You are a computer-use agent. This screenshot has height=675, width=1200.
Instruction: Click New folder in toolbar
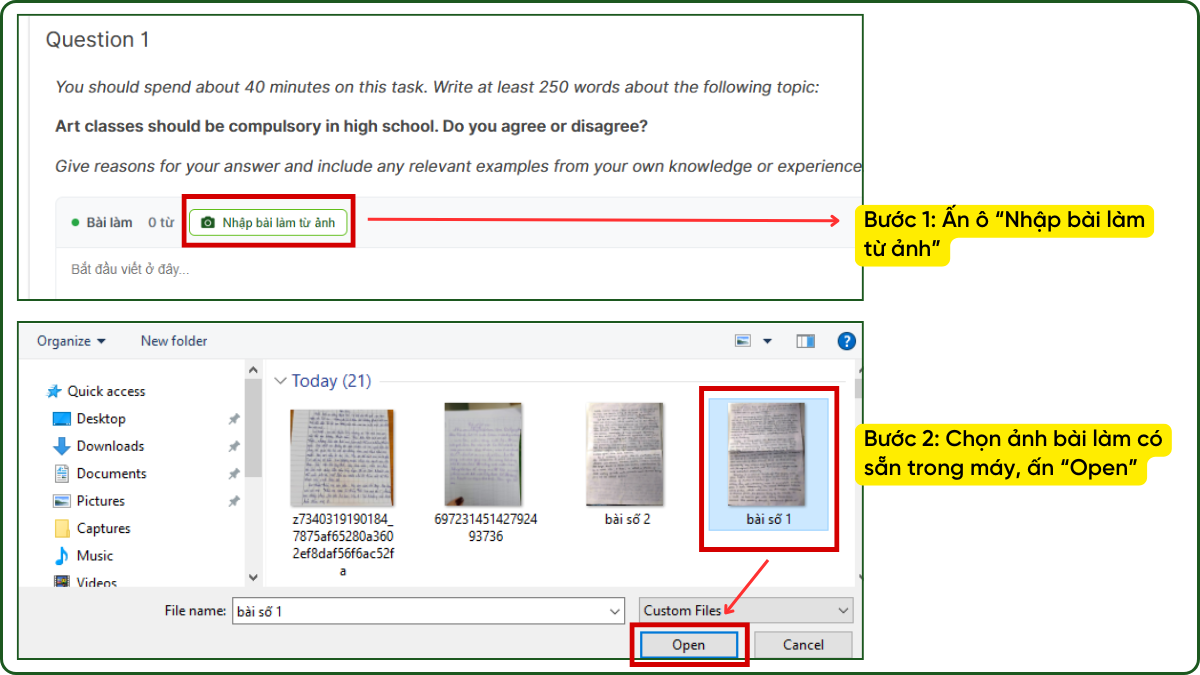pos(174,341)
